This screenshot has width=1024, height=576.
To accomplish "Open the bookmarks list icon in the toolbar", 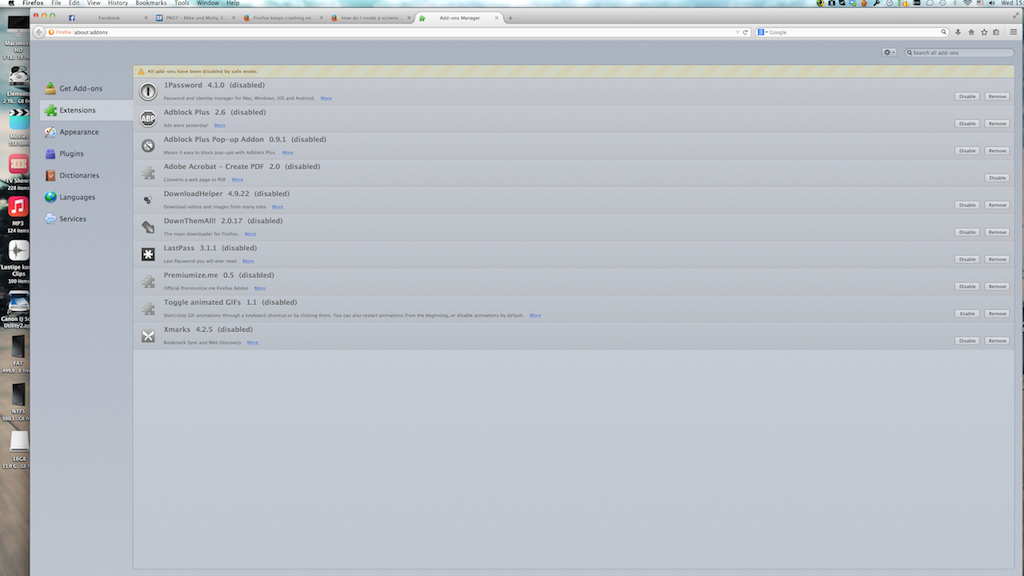I will tap(996, 32).
